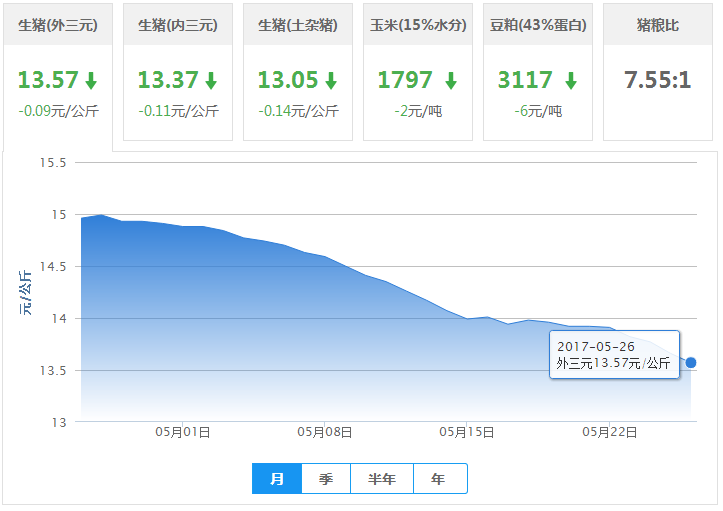Viewport: 723px width, 511px height.
Task: Click the down arrow beside 13.05
Action: click(331, 81)
